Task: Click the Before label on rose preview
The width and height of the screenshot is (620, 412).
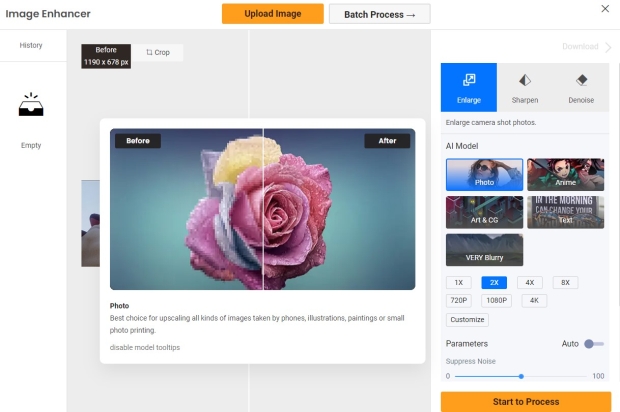Action: tap(138, 141)
